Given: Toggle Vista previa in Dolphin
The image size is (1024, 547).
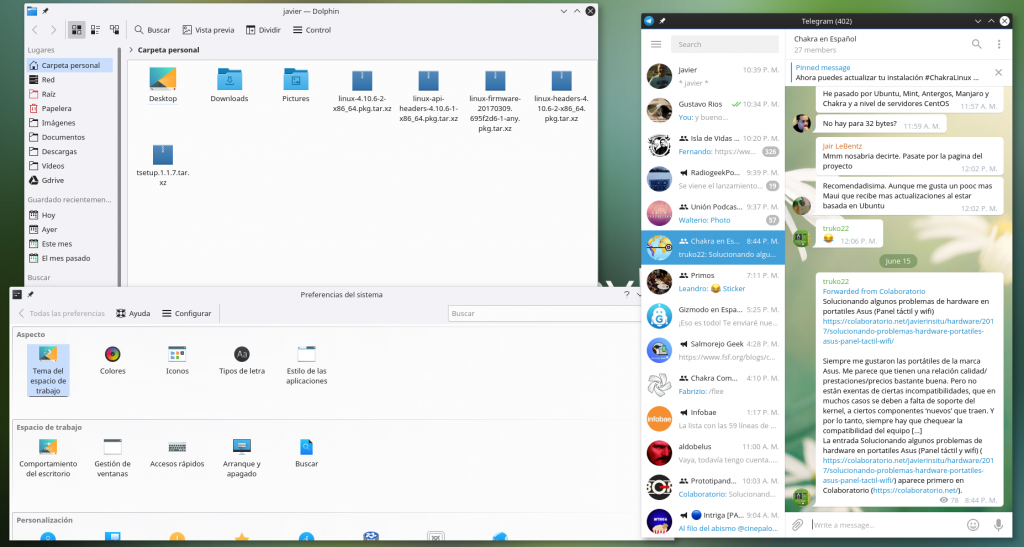Looking at the screenshot, I should coord(208,30).
